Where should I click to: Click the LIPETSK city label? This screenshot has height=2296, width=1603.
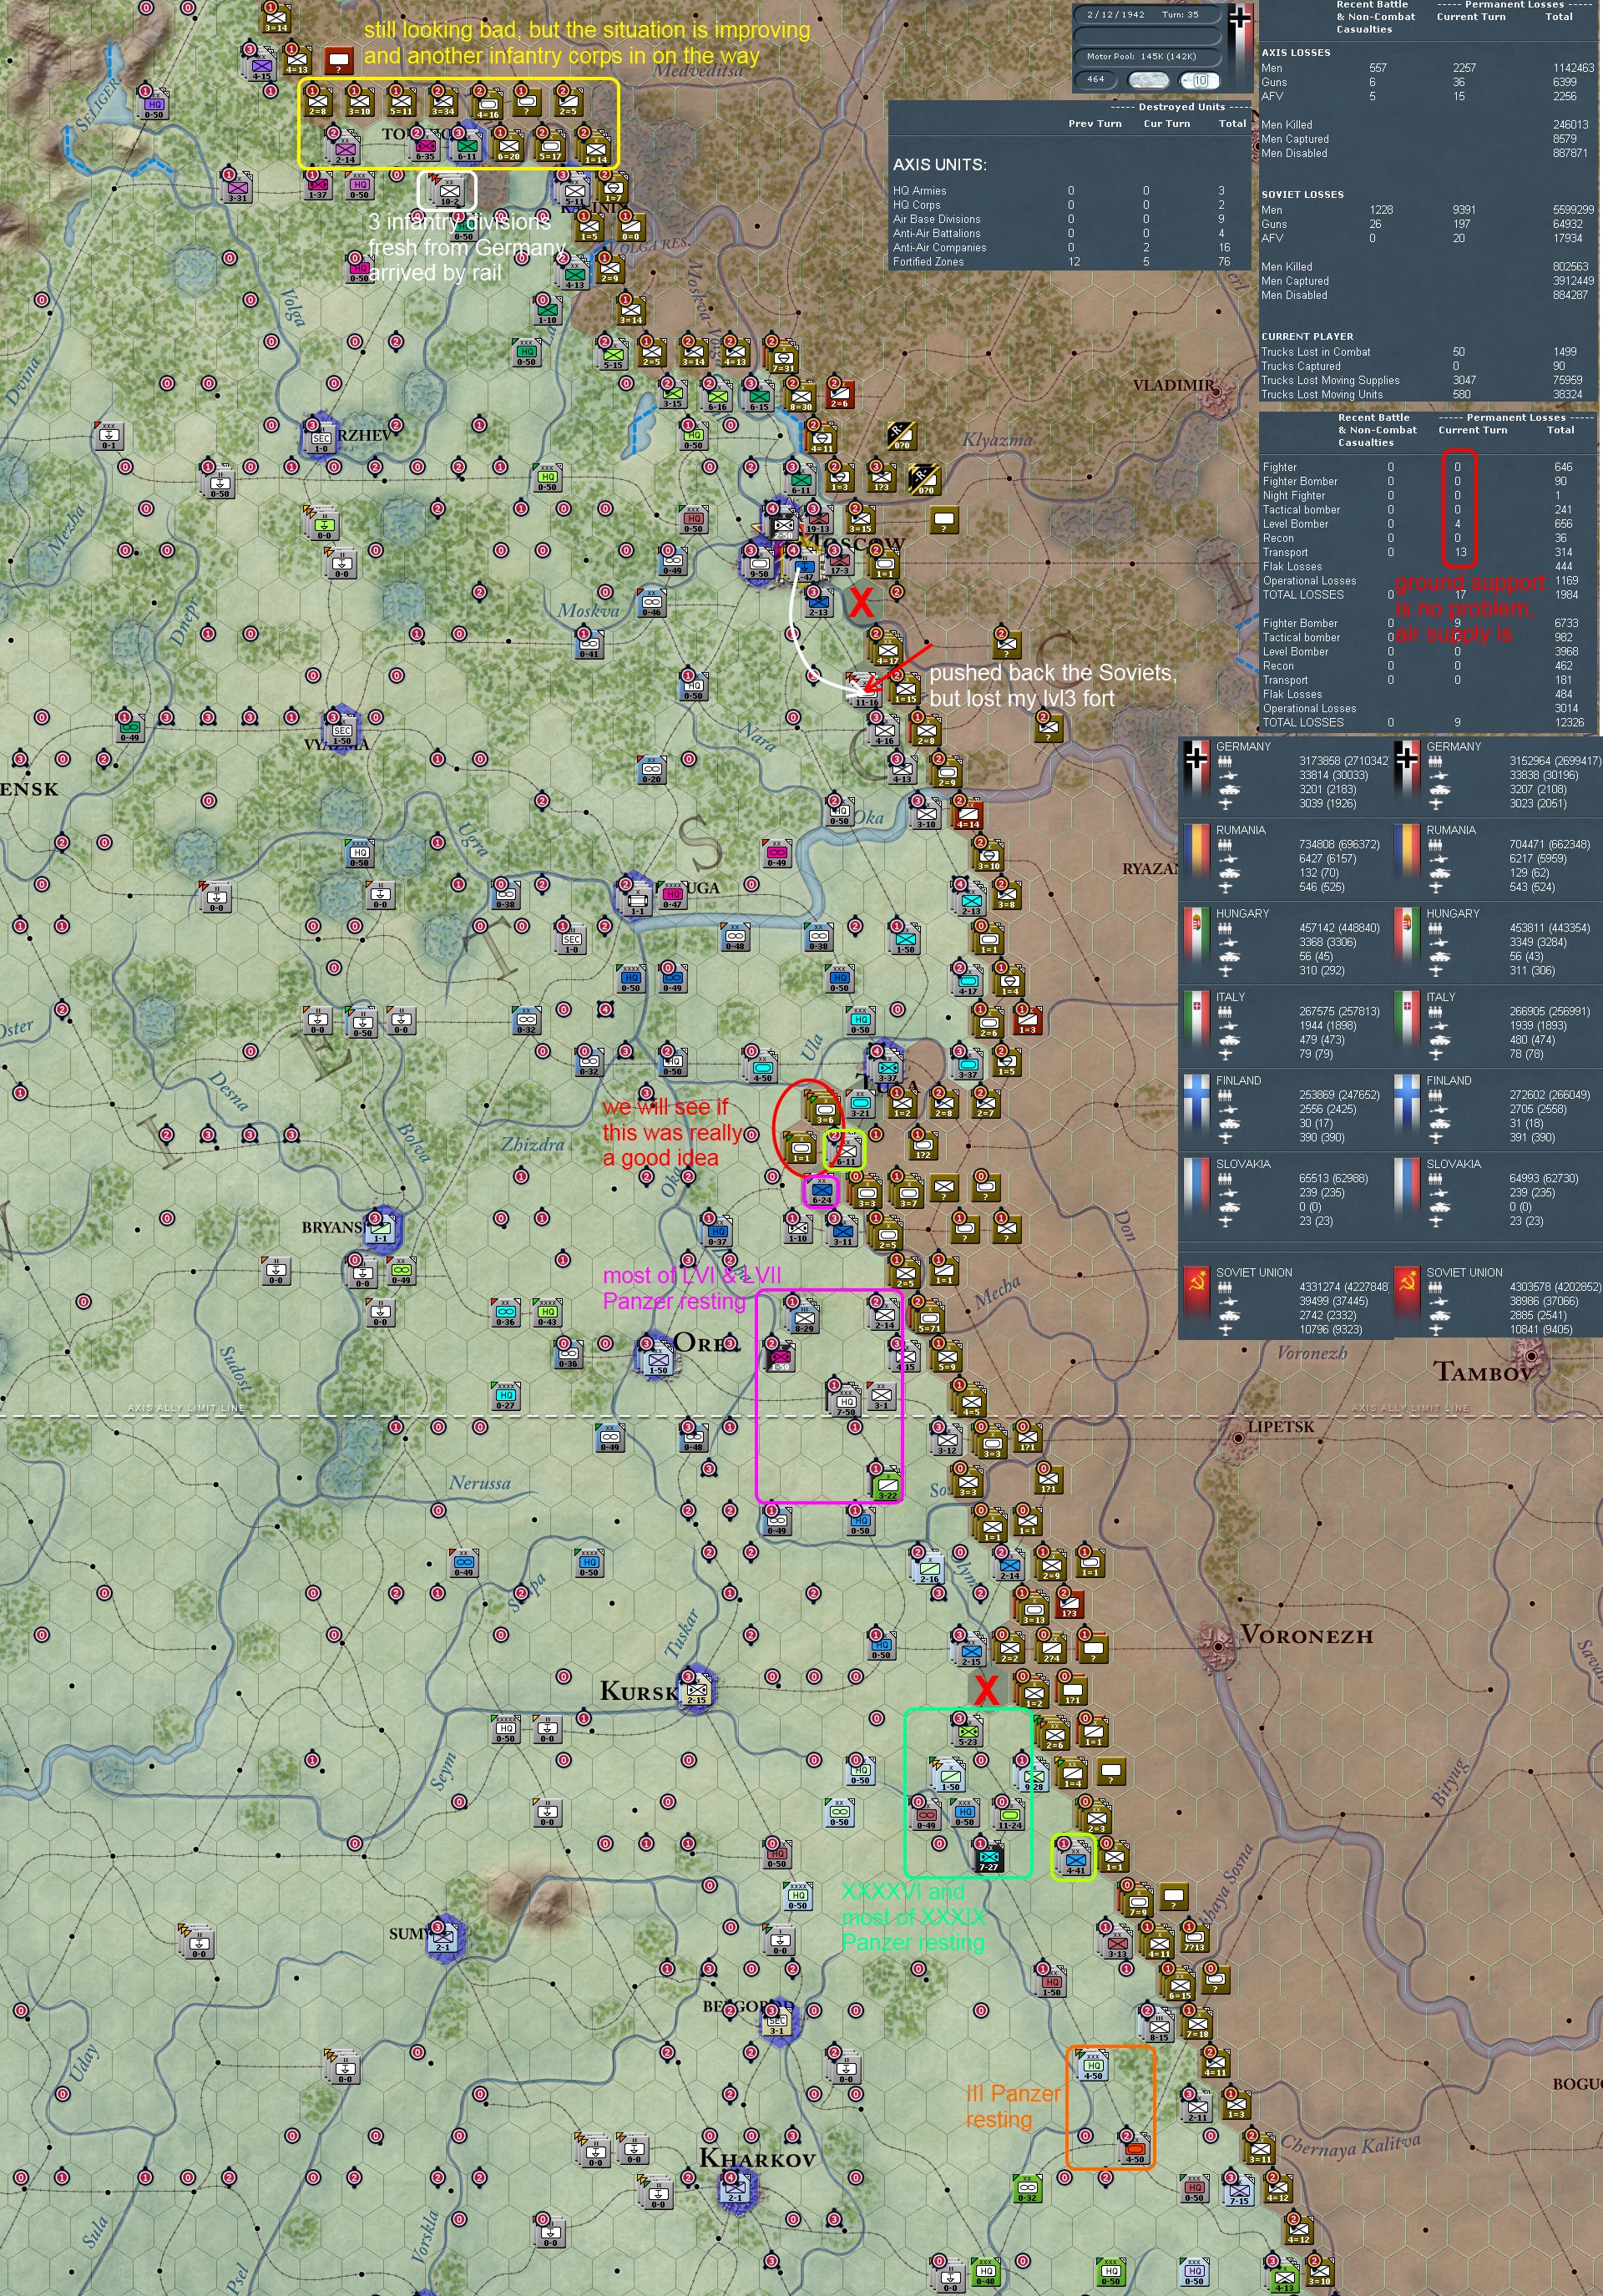tap(1281, 1427)
